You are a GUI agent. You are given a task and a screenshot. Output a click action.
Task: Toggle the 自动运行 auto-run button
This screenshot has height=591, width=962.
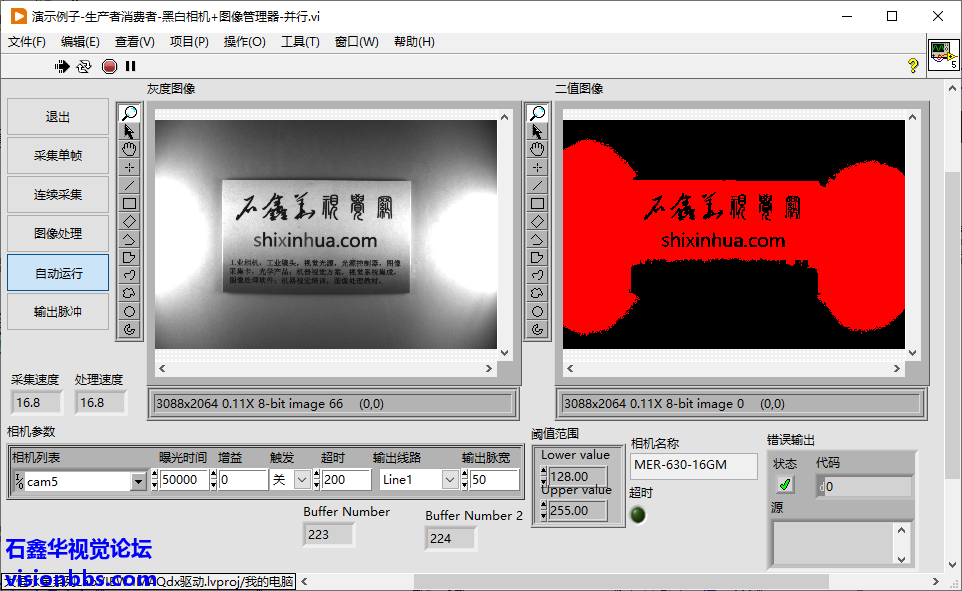coord(58,273)
